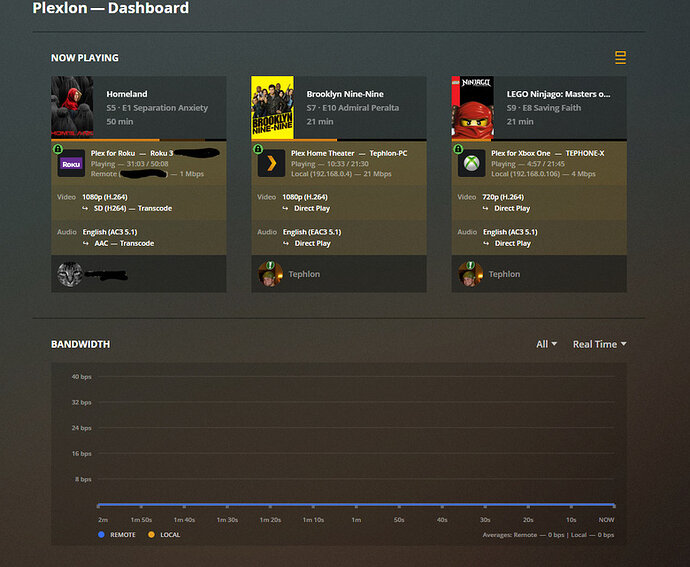The image size is (690, 567).
Task: Click the REMOTE legend label
Action: 123,535
